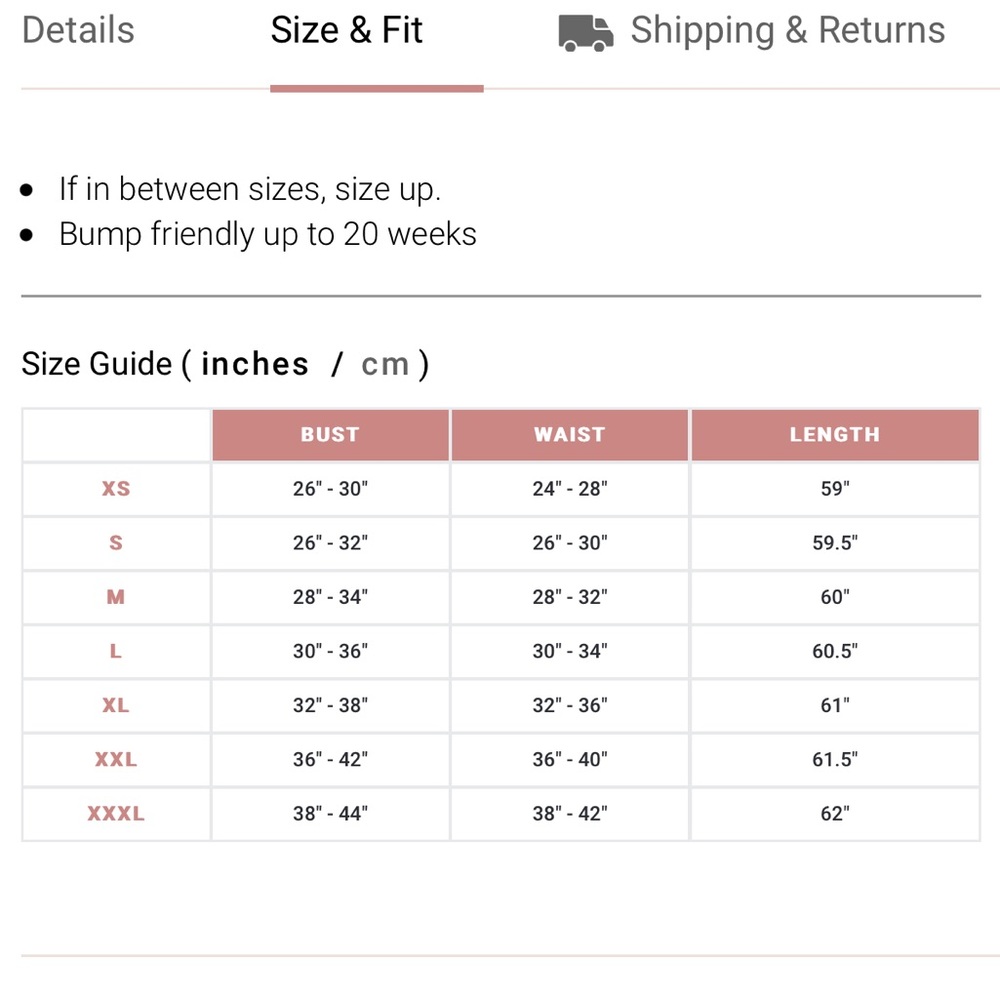The width and height of the screenshot is (1000, 1000).
Task: Select the M size row label
Action: tap(116, 598)
